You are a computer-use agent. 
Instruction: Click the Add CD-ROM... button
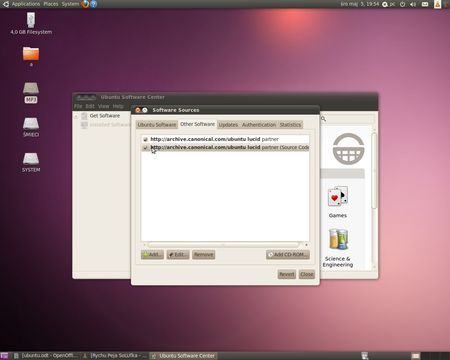tap(288, 255)
